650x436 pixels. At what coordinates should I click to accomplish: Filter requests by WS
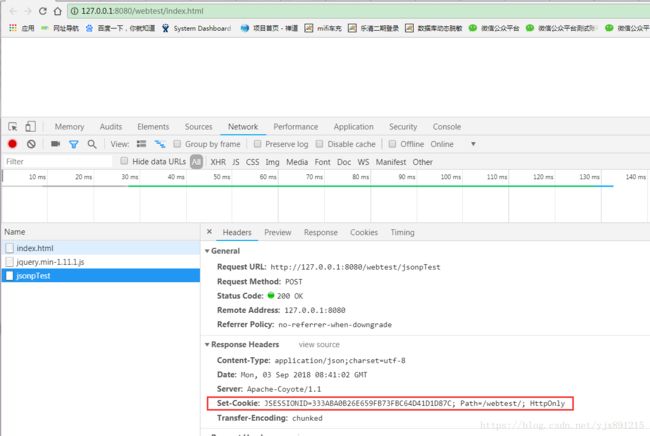(x=363, y=162)
